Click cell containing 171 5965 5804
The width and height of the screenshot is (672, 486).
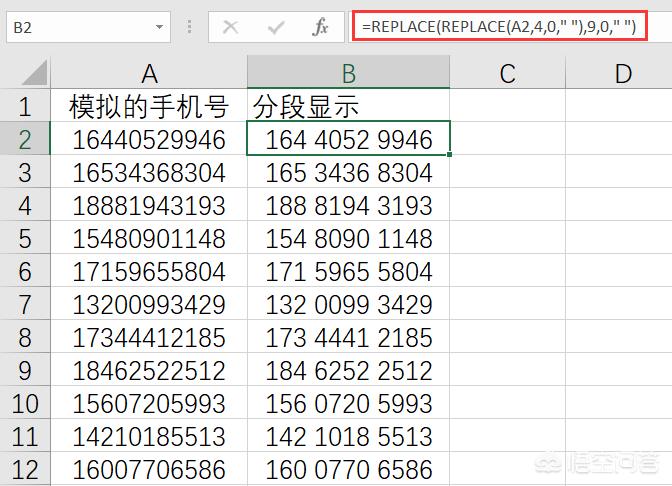348,270
